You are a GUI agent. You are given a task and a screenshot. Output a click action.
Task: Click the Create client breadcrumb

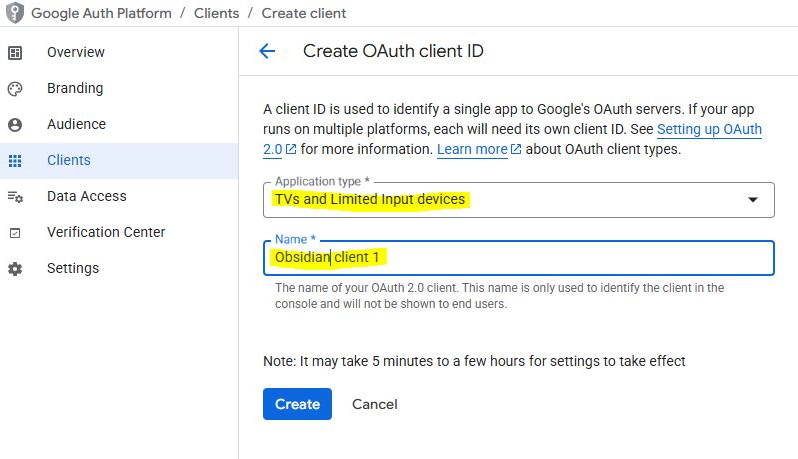303,13
